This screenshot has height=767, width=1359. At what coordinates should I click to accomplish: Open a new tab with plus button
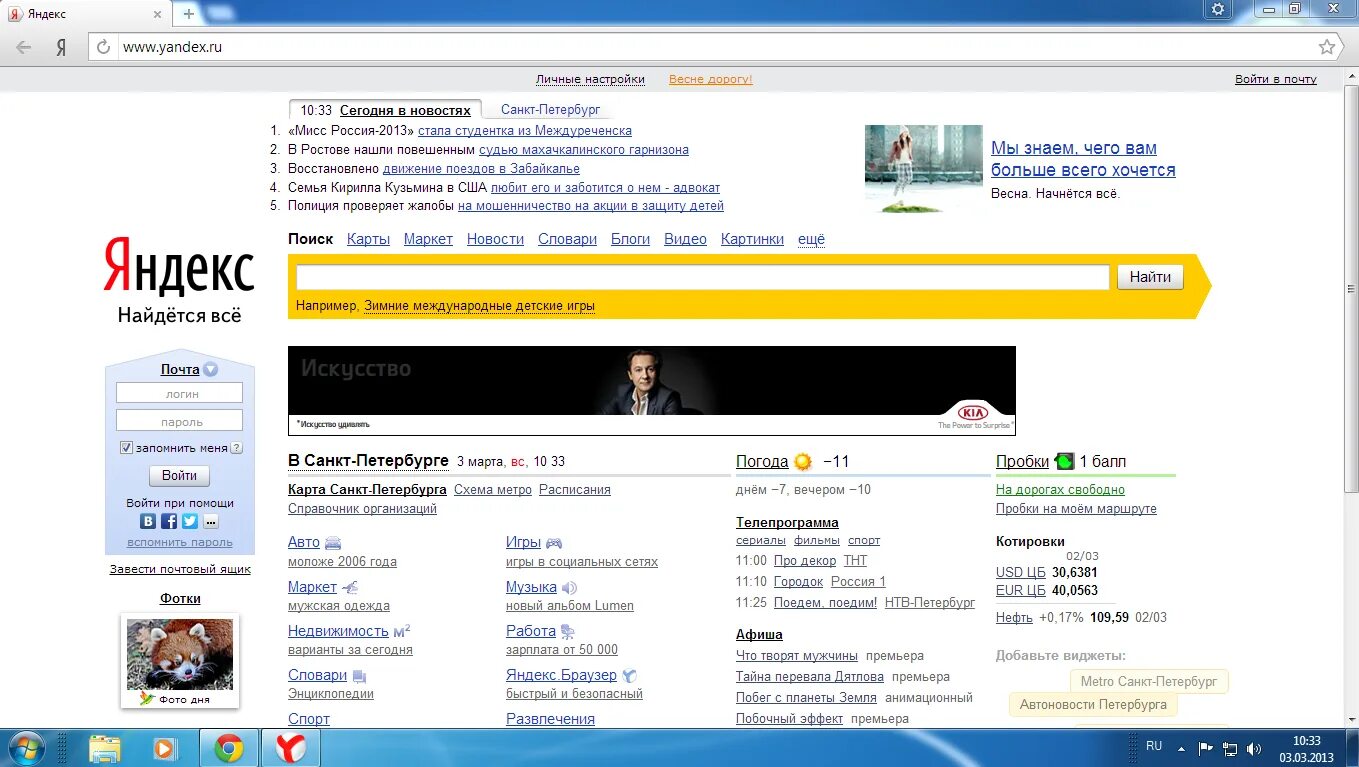pyautogui.click(x=188, y=14)
